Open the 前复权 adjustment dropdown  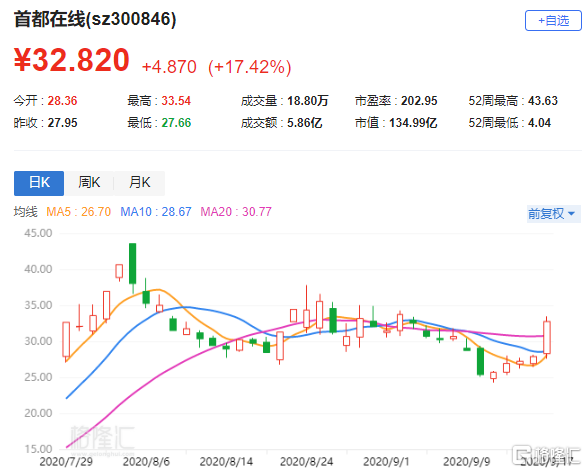pos(553,214)
